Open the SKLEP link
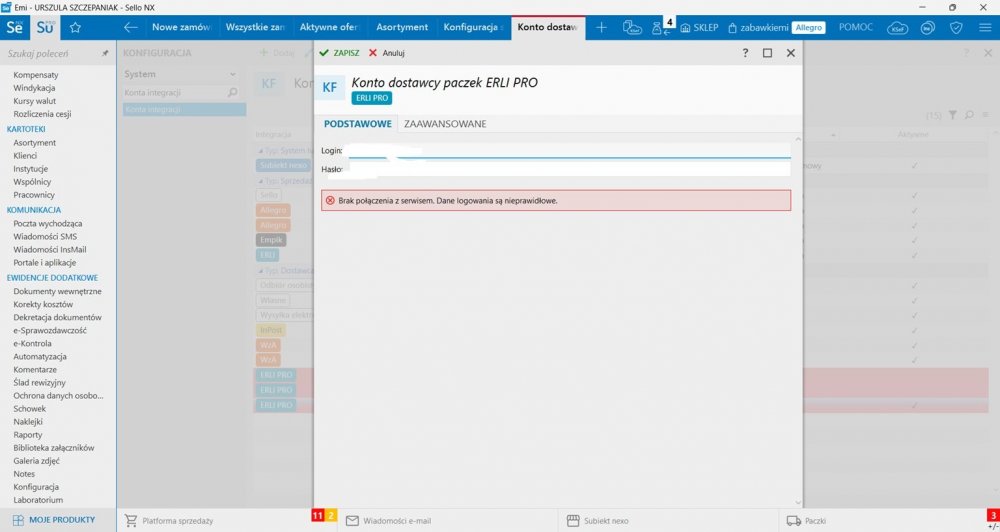The image size is (1000, 532). point(700,27)
